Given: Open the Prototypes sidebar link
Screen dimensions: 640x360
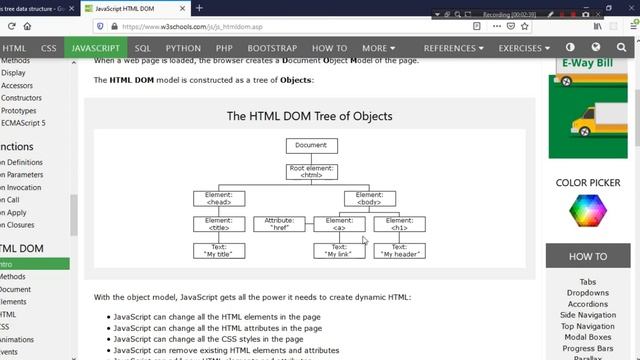Looking at the screenshot, I should (x=18, y=111).
